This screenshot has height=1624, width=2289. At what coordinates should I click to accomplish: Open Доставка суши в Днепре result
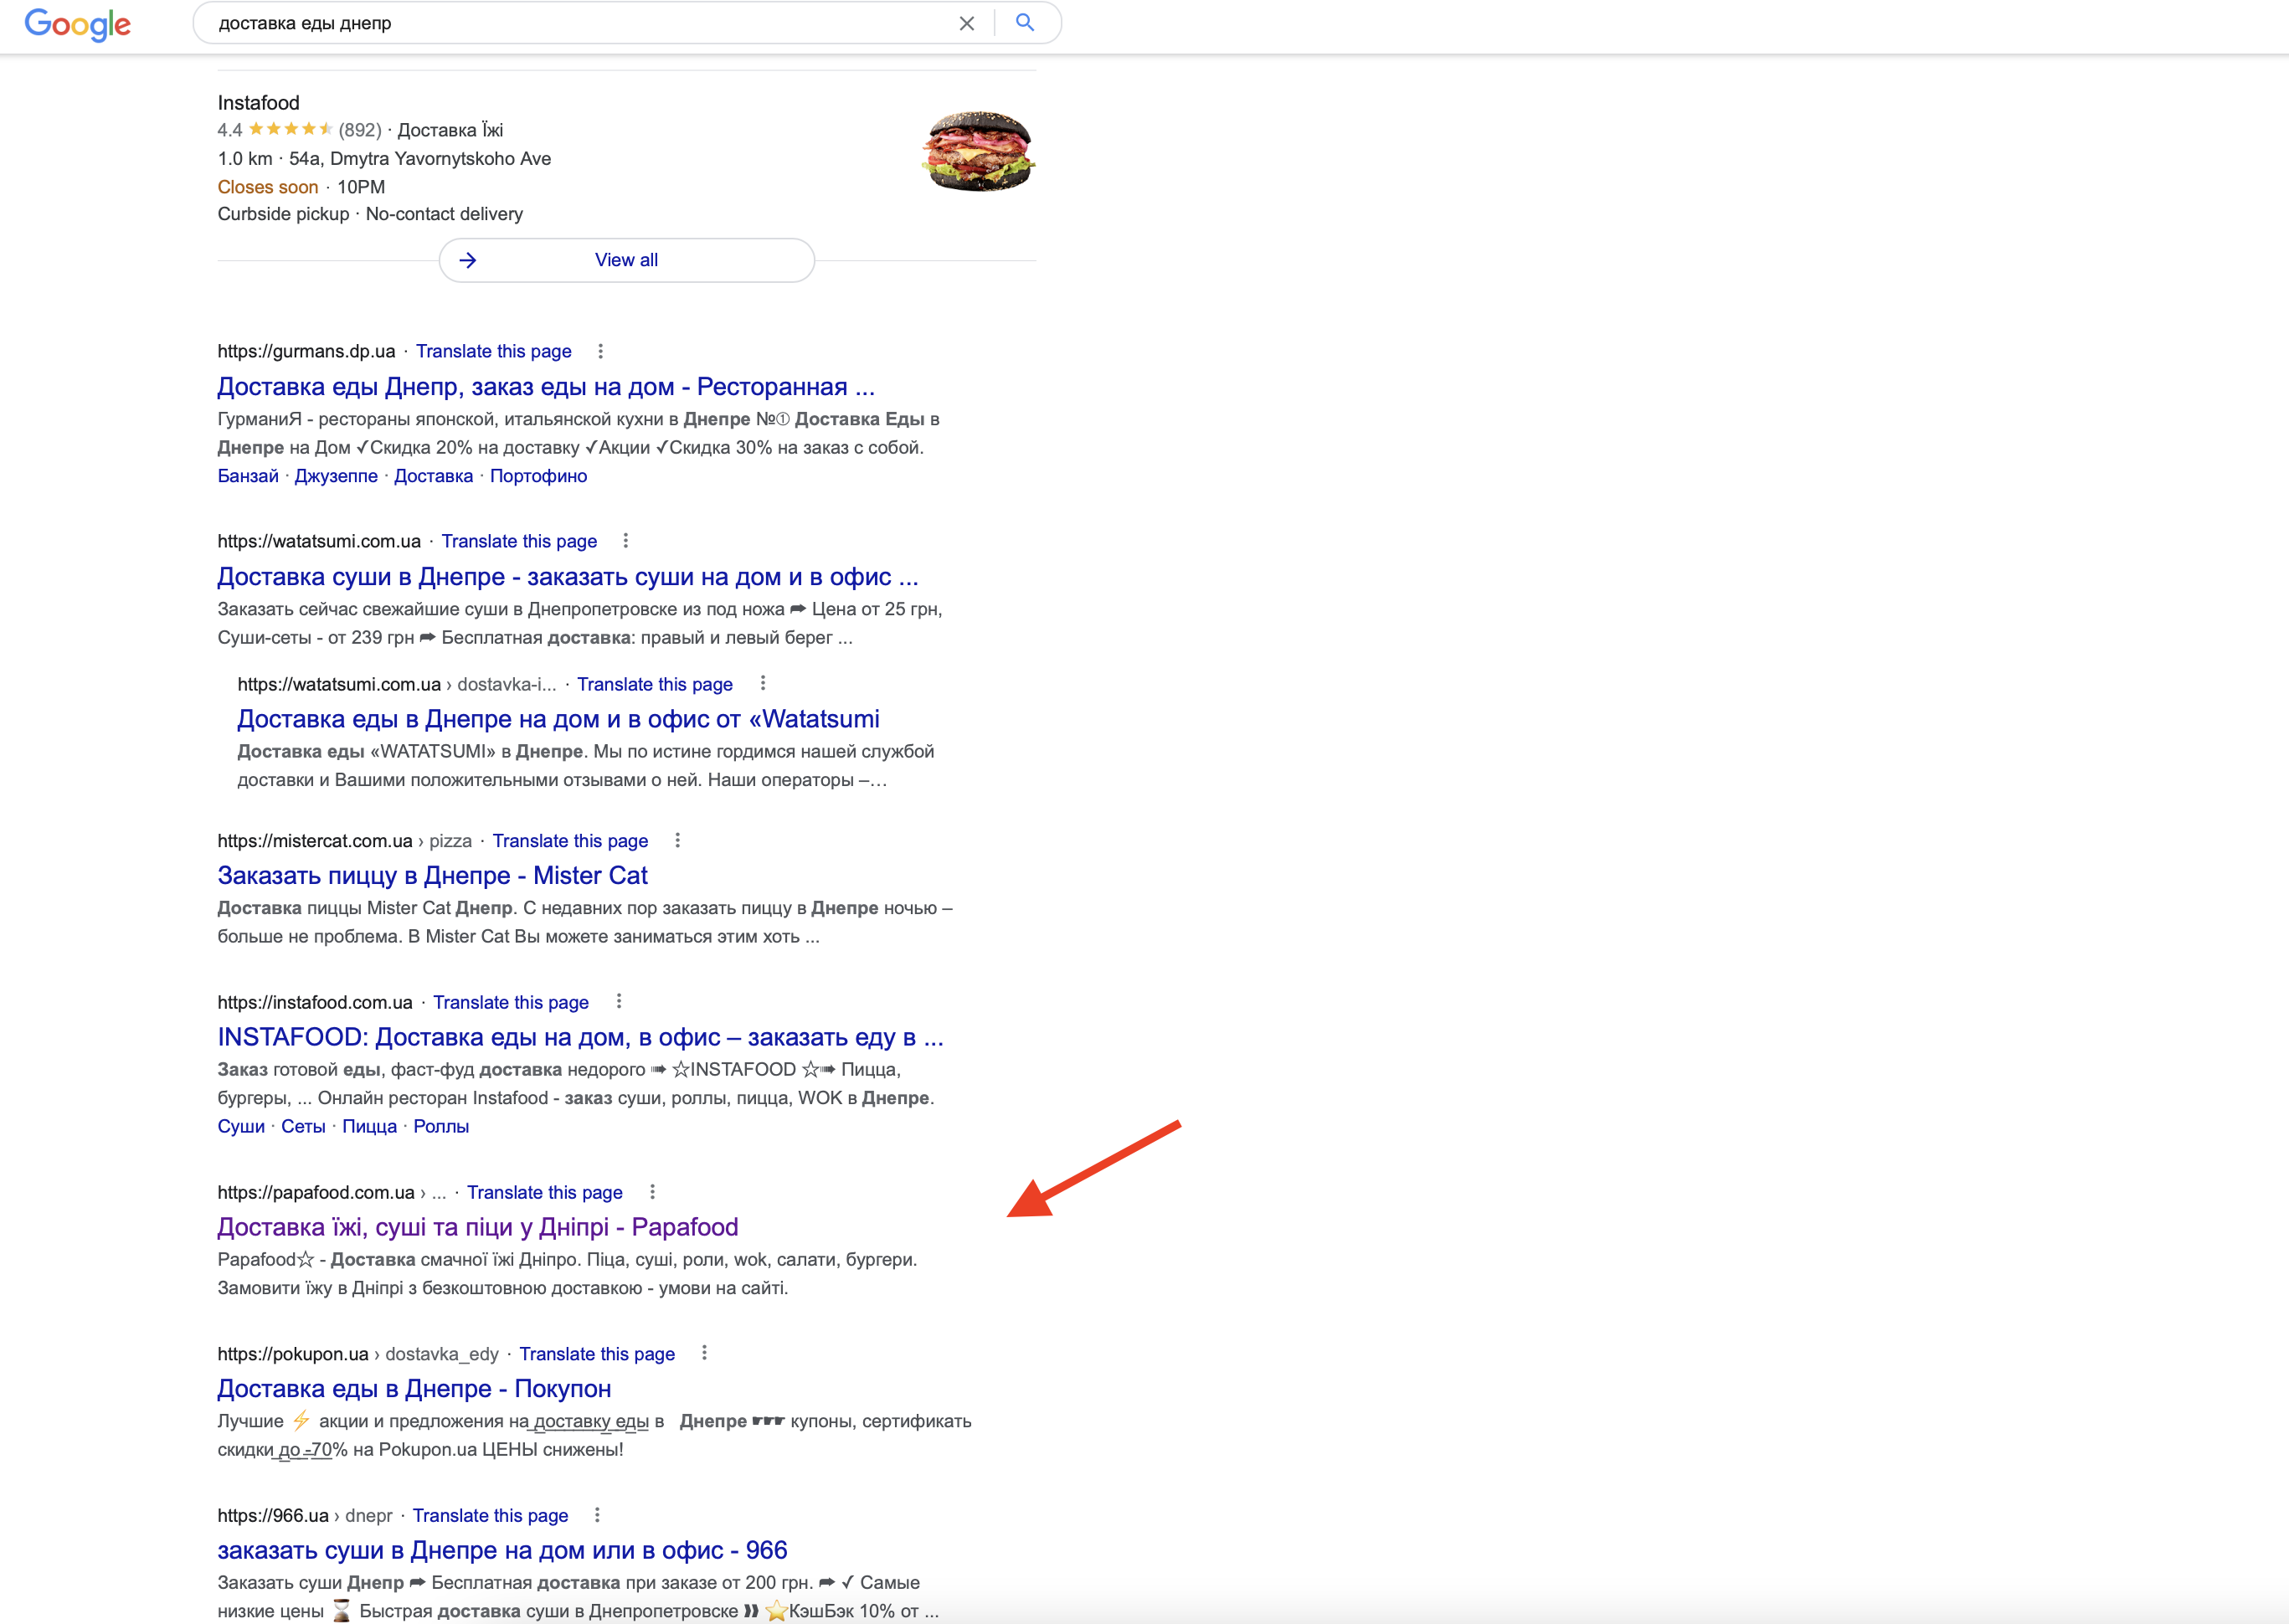(567, 576)
